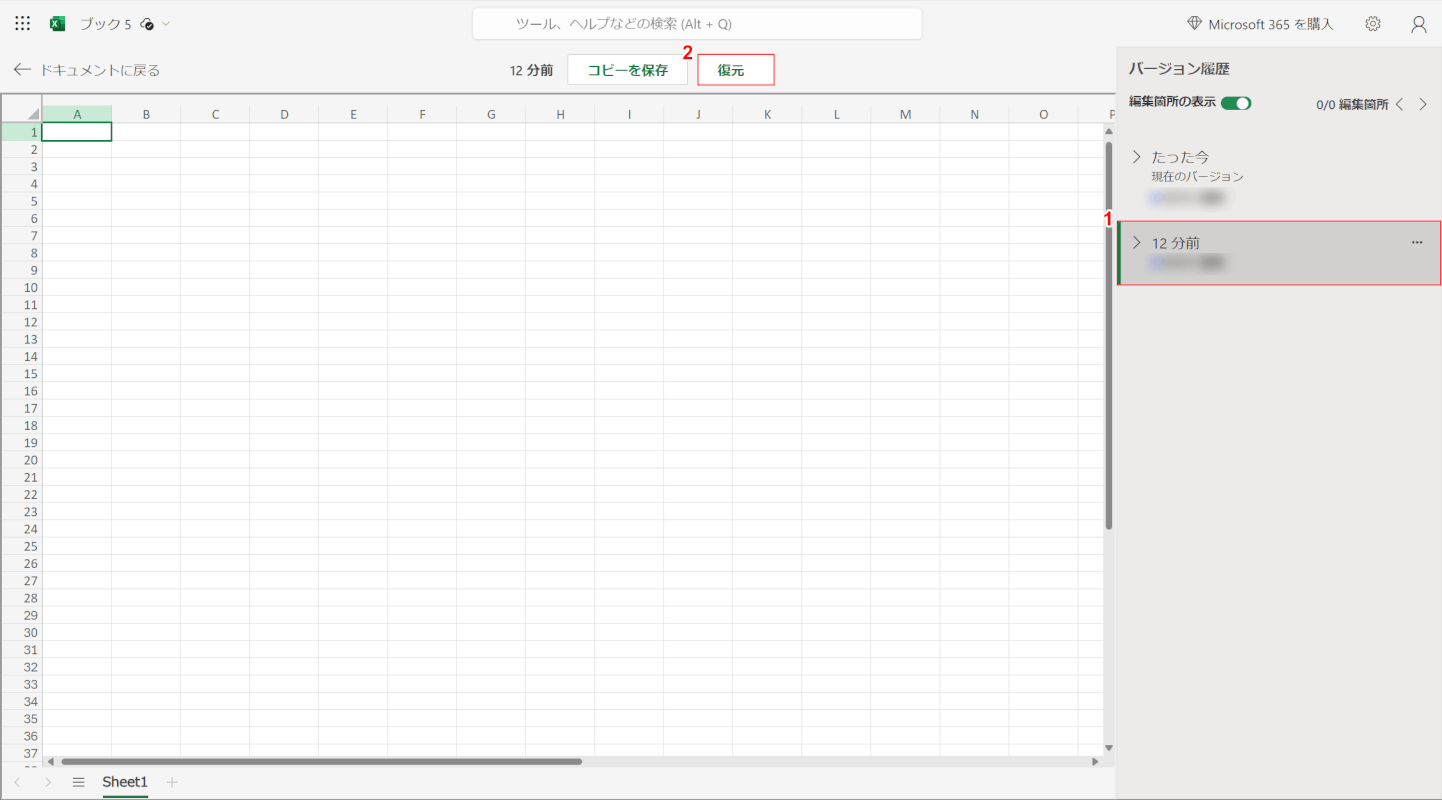Click the saved-status cloud icon by ブック 5
1442x800 pixels.
coord(148,24)
